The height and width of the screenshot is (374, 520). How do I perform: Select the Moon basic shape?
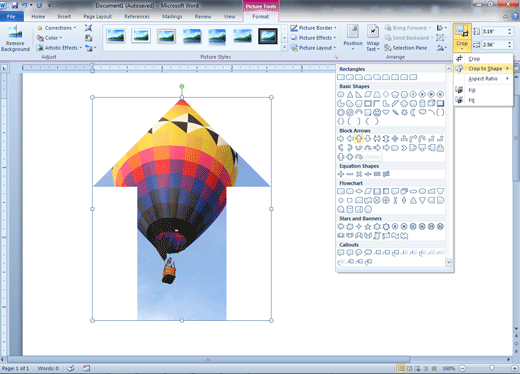tap(413, 112)
